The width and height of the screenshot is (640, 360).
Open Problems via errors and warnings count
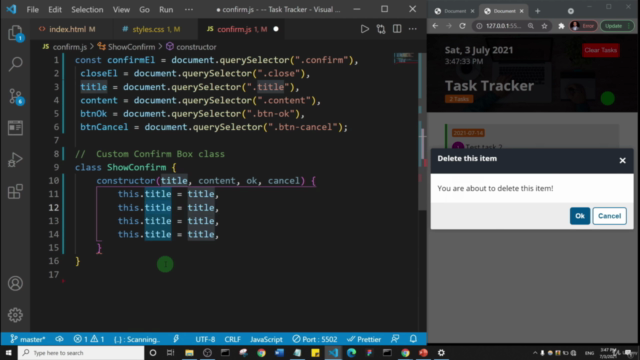[x=89, y=339]
